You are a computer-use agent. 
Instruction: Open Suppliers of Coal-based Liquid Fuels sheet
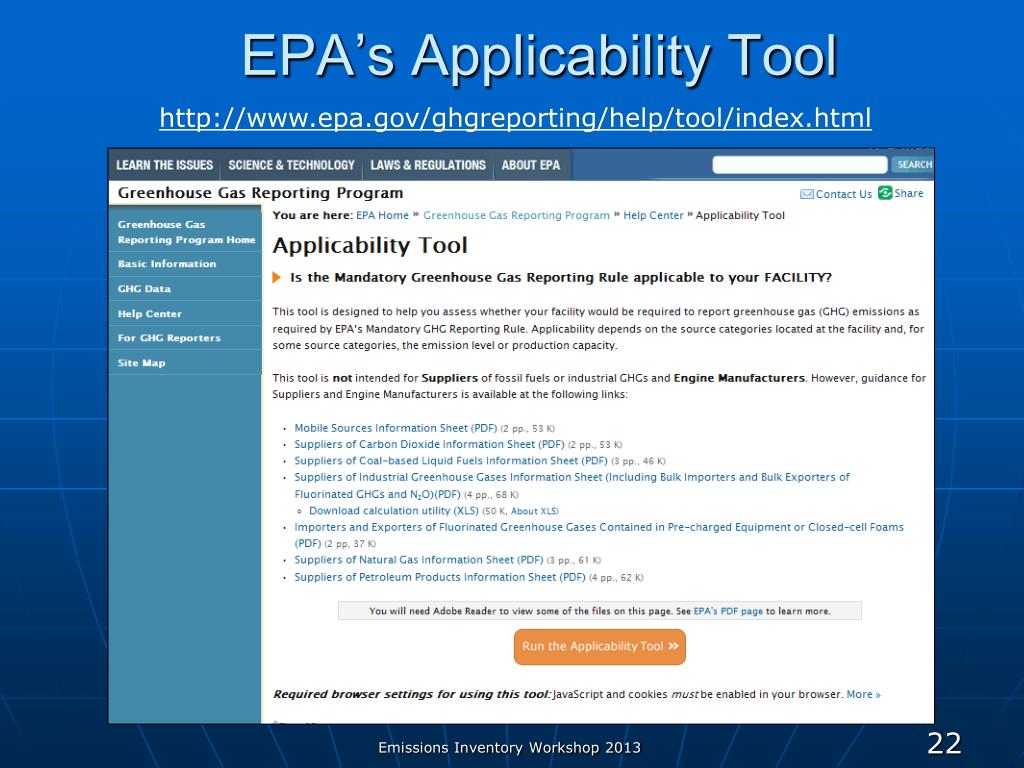pyautogui.click(x=451, y=461)
